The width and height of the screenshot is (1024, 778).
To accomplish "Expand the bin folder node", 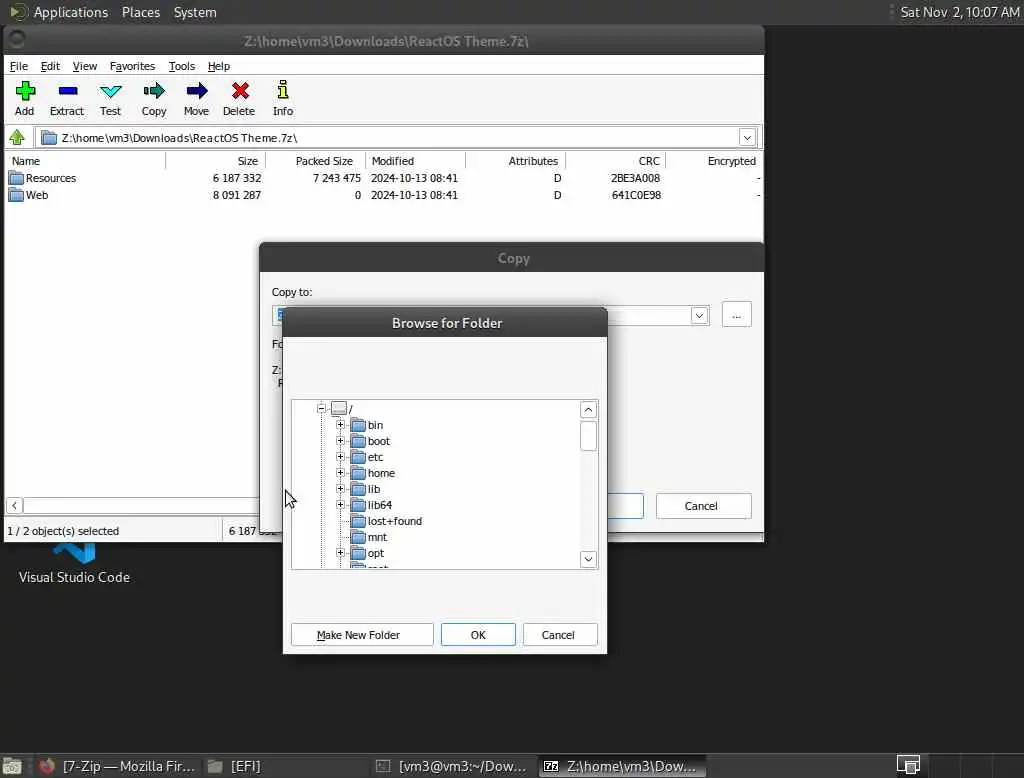I will [x=340, y=425].
